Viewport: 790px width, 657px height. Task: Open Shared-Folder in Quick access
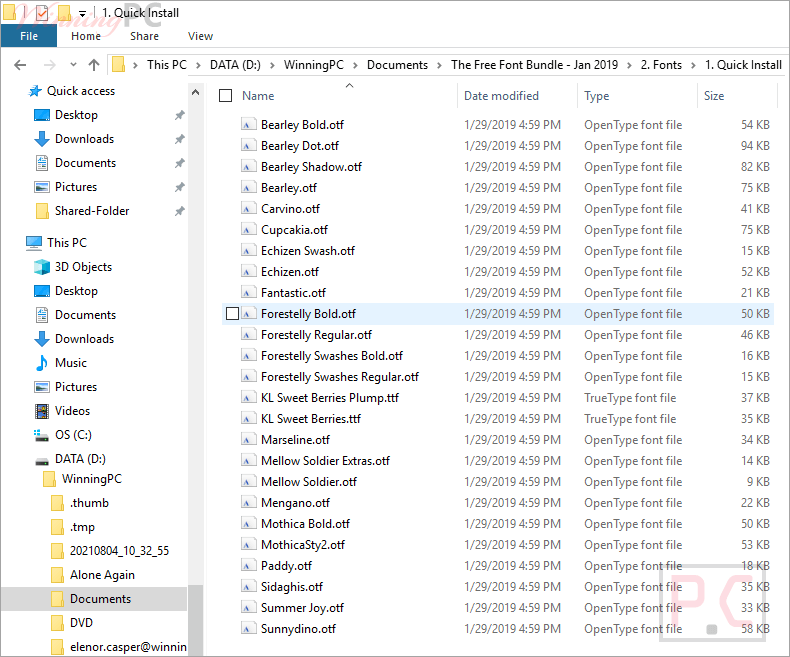pos(92,211)
